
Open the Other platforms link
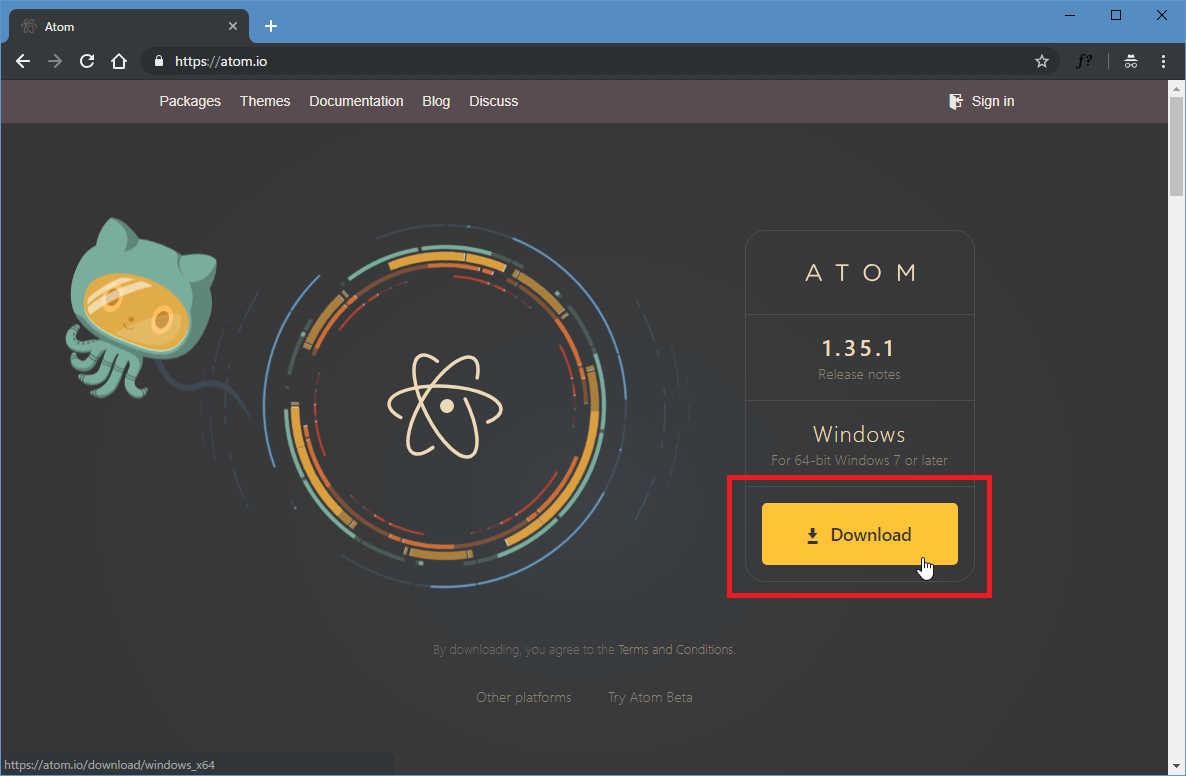(x=524, y=697)
